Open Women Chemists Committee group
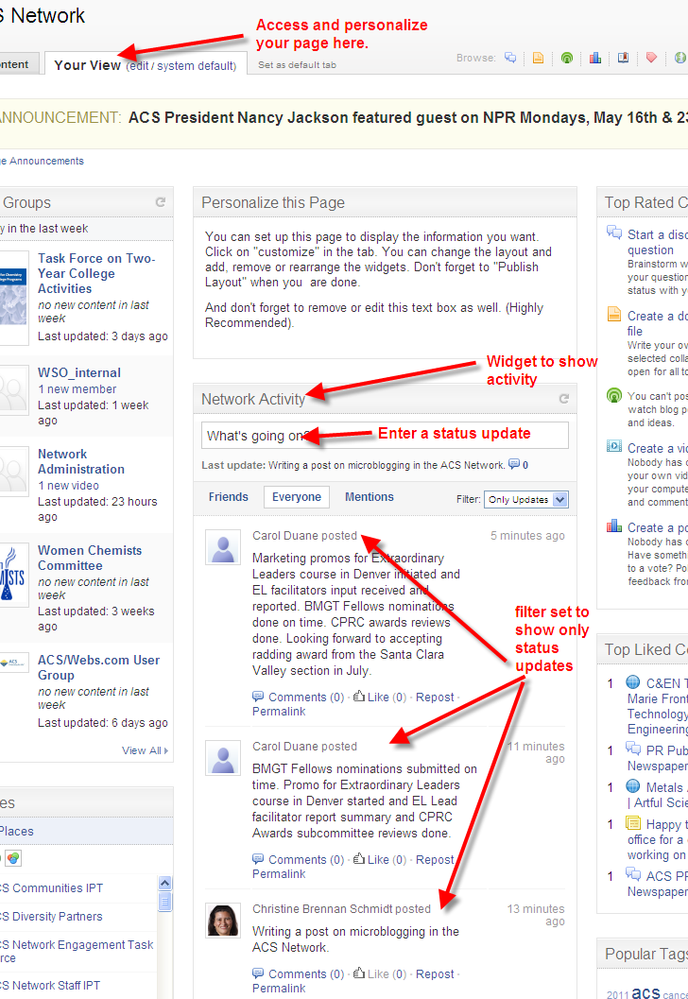This screenshot has height=999, width=688. (x=90, y=558)
